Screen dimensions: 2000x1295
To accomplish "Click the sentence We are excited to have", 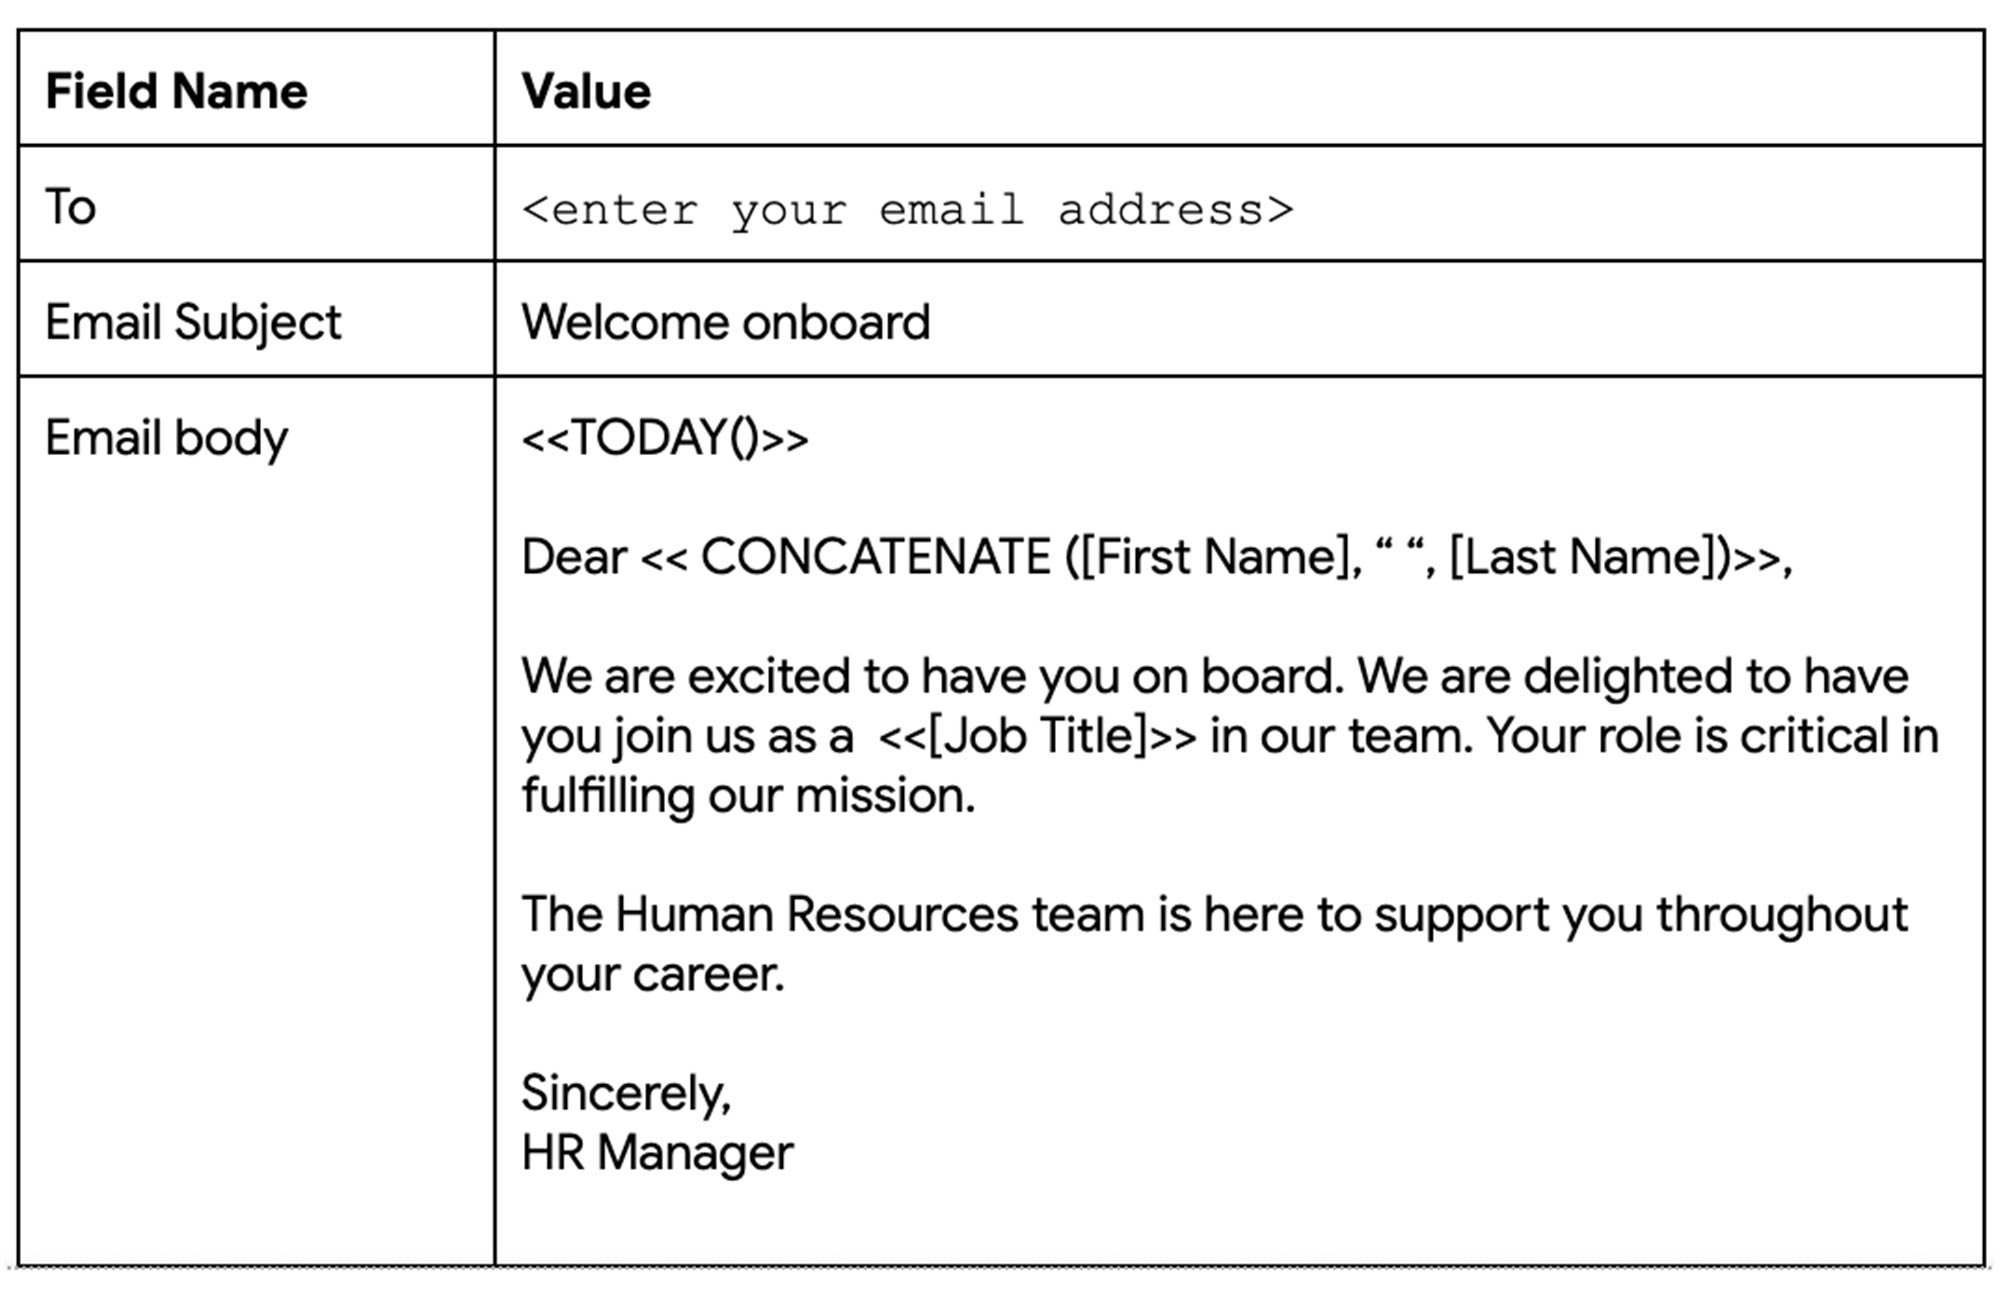I will (x=933, y=676).
